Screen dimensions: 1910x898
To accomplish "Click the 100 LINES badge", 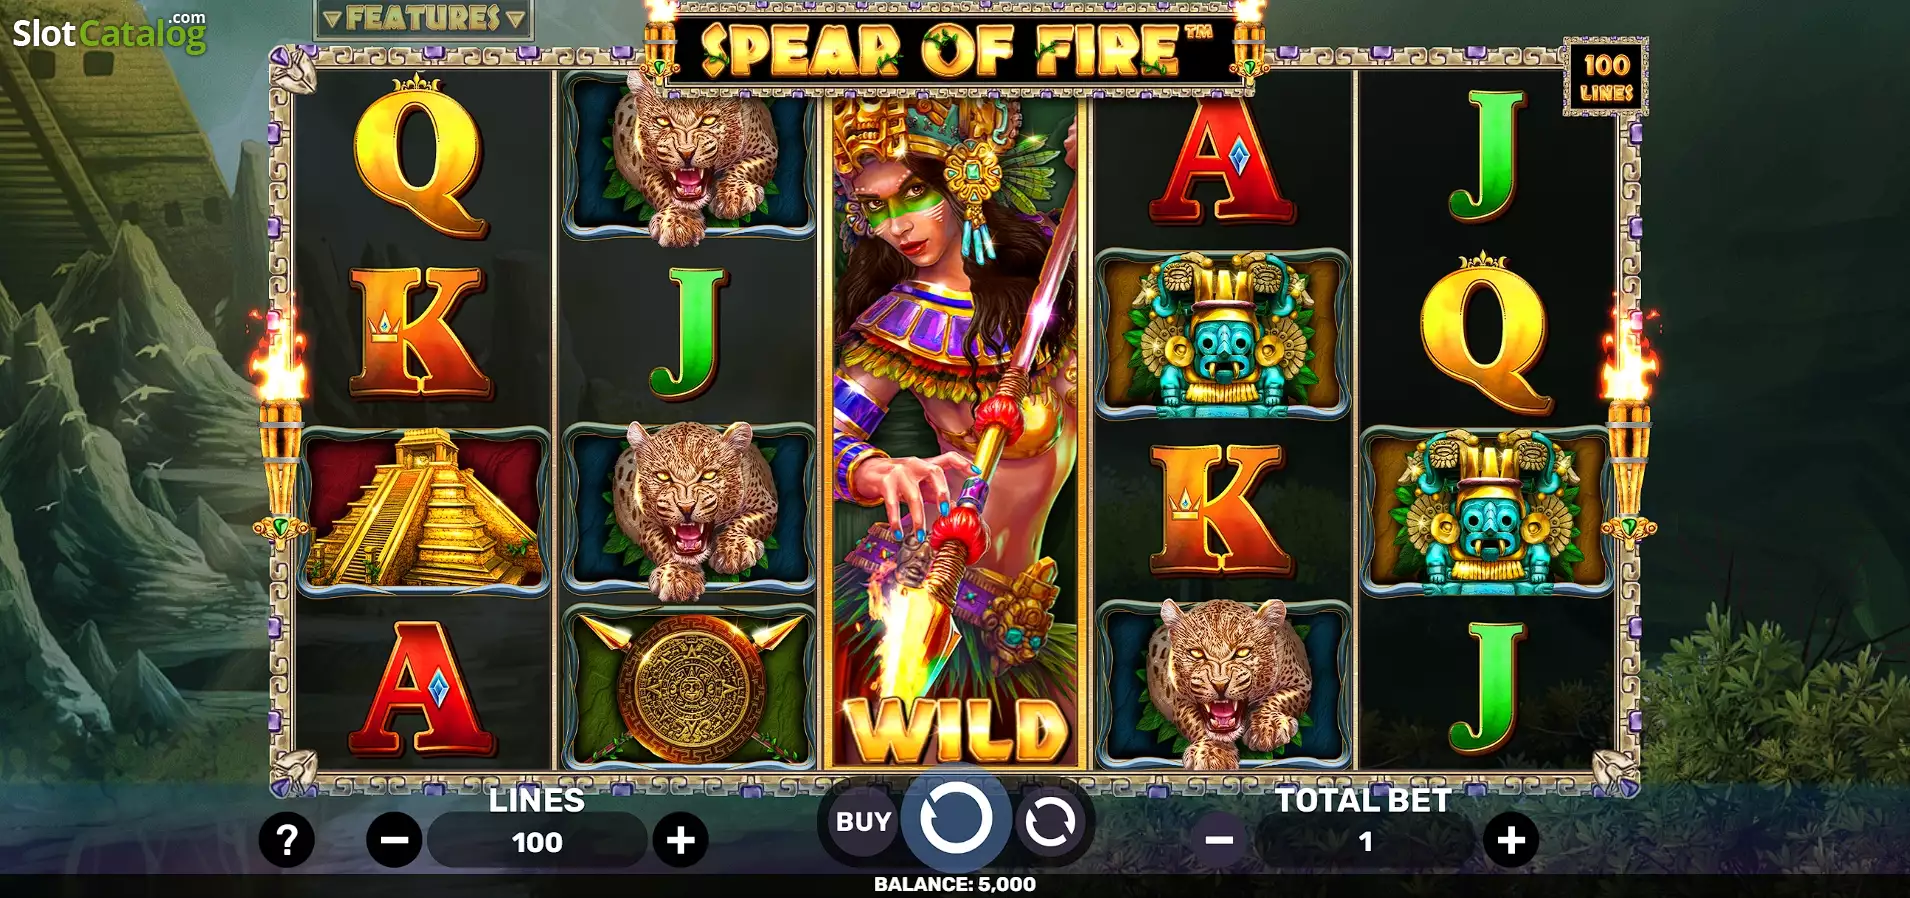I will (1606, 78).
